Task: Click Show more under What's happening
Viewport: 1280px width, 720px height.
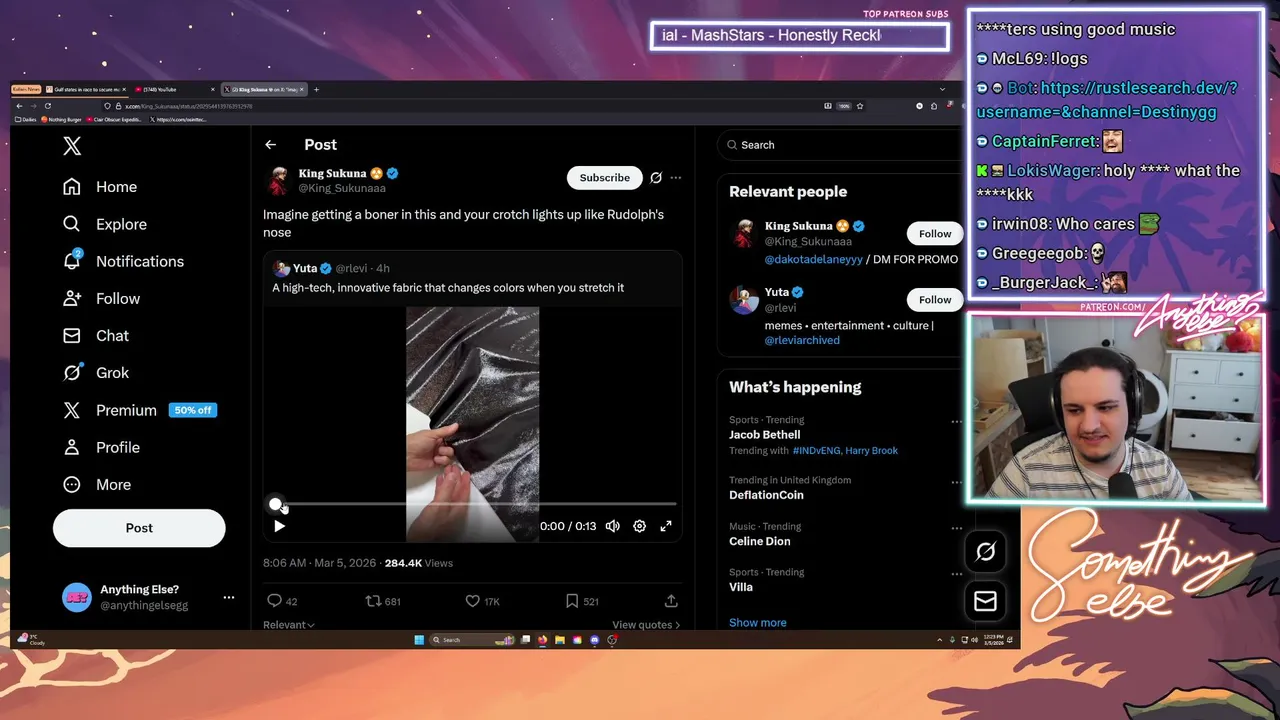Action: point(758,623)
